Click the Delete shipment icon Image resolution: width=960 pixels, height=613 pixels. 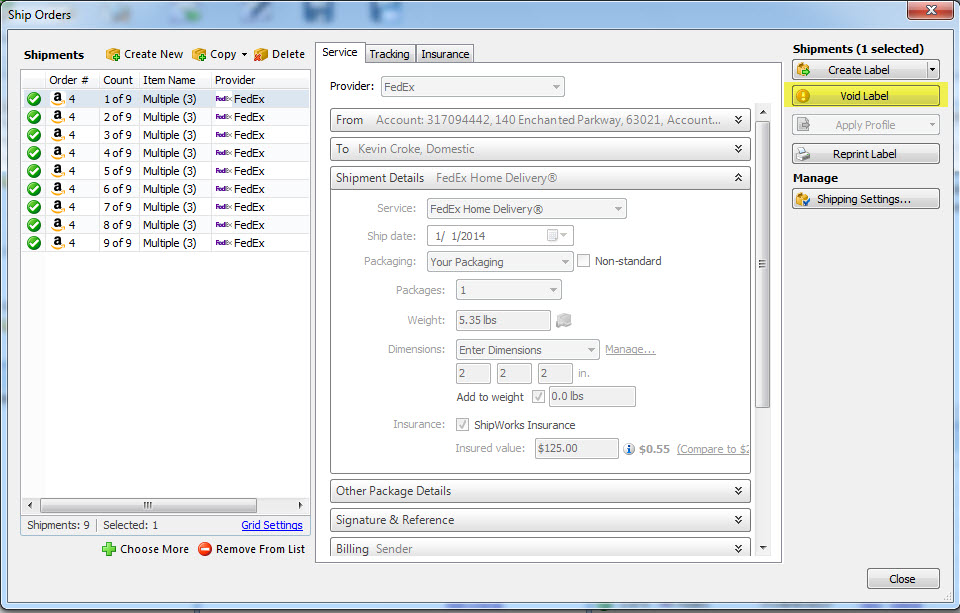point(261,55)
